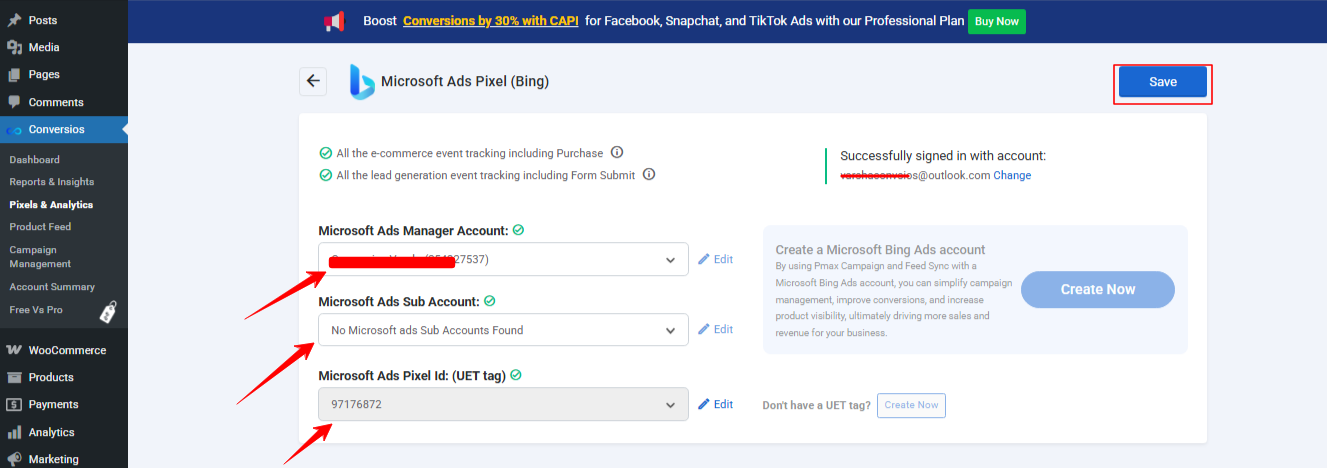Click Create Now next to UET tag prompt
1327x468 pixels.
click(911, 405)
